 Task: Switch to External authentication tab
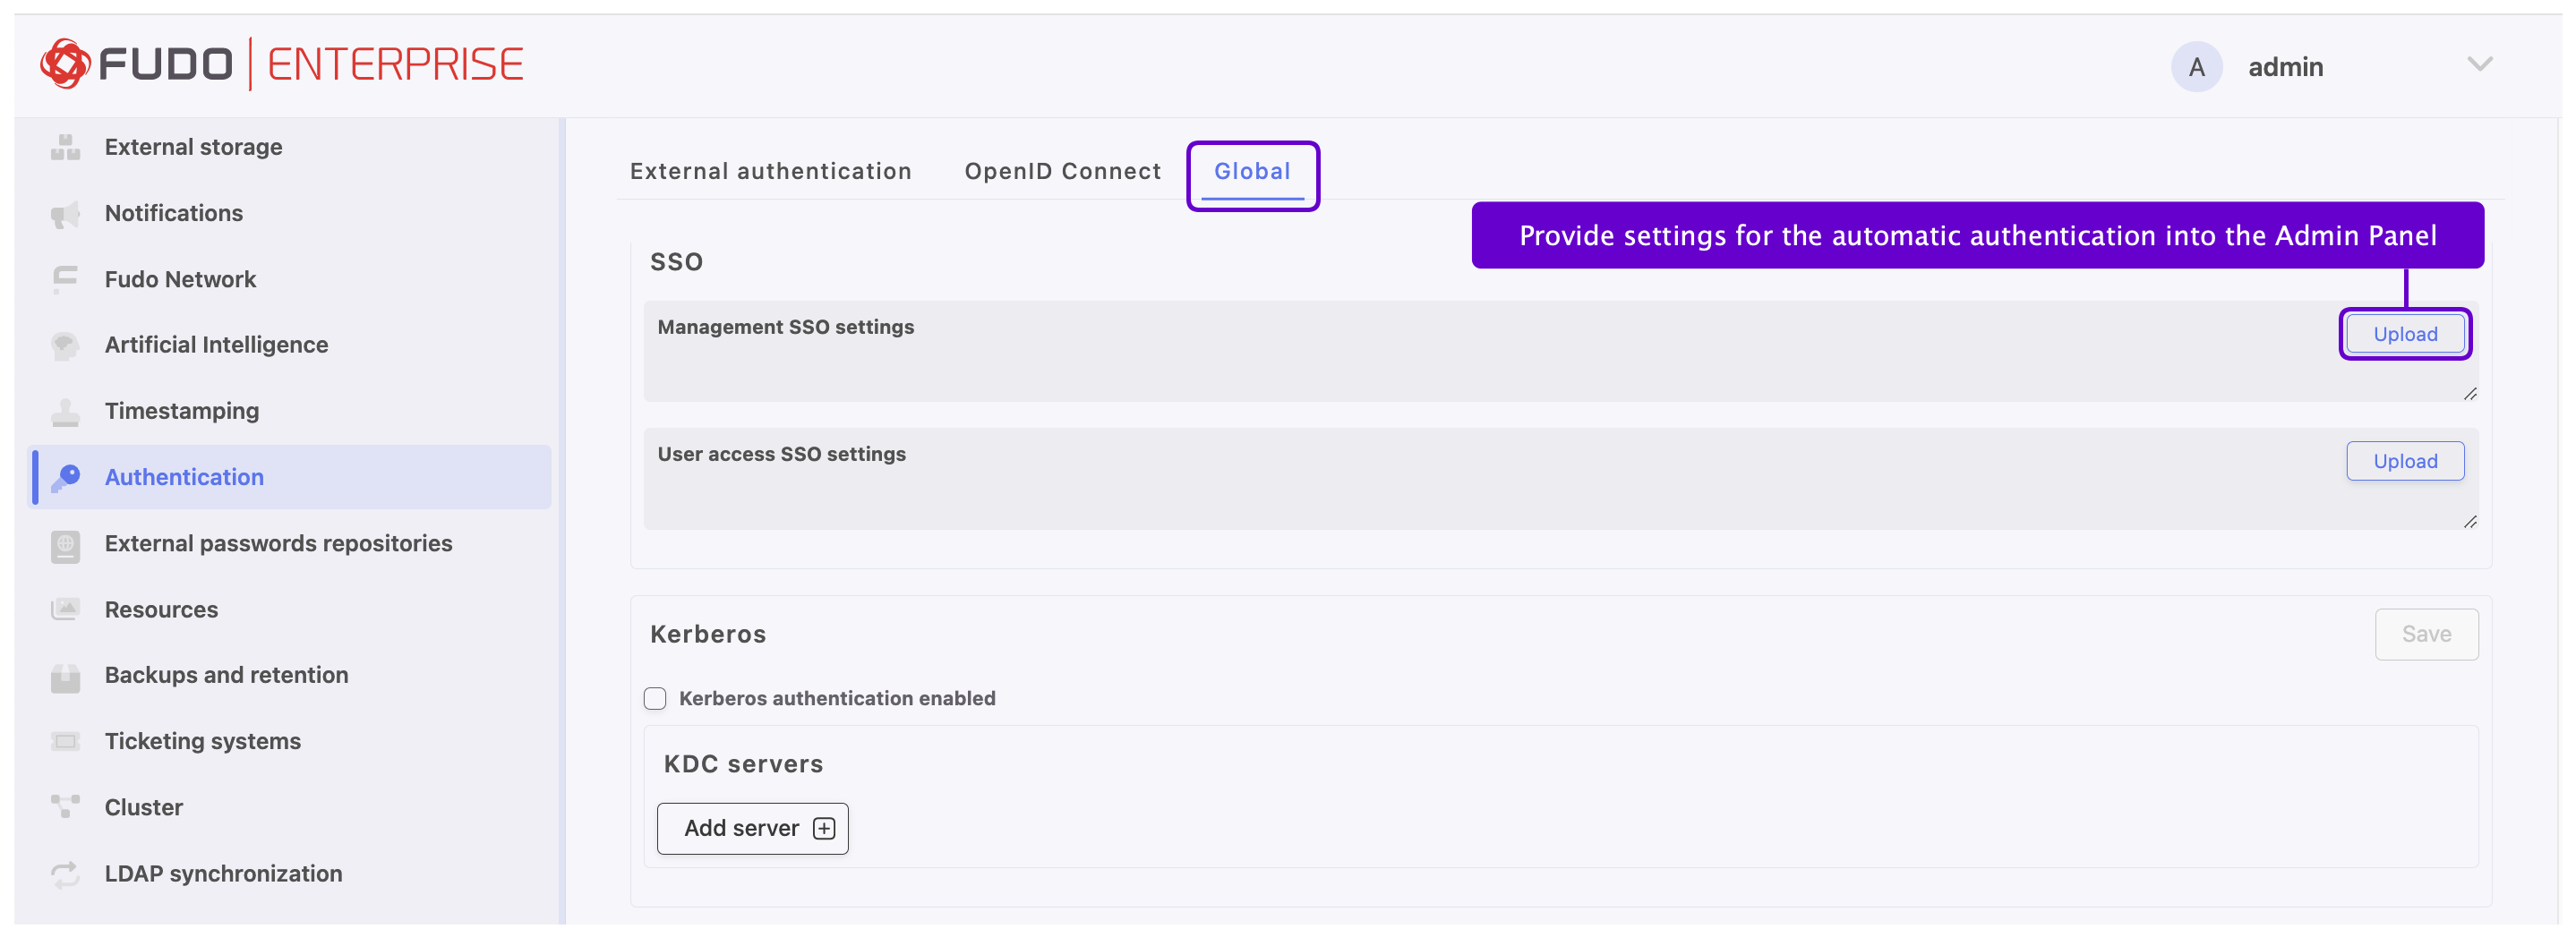[770, 172]
